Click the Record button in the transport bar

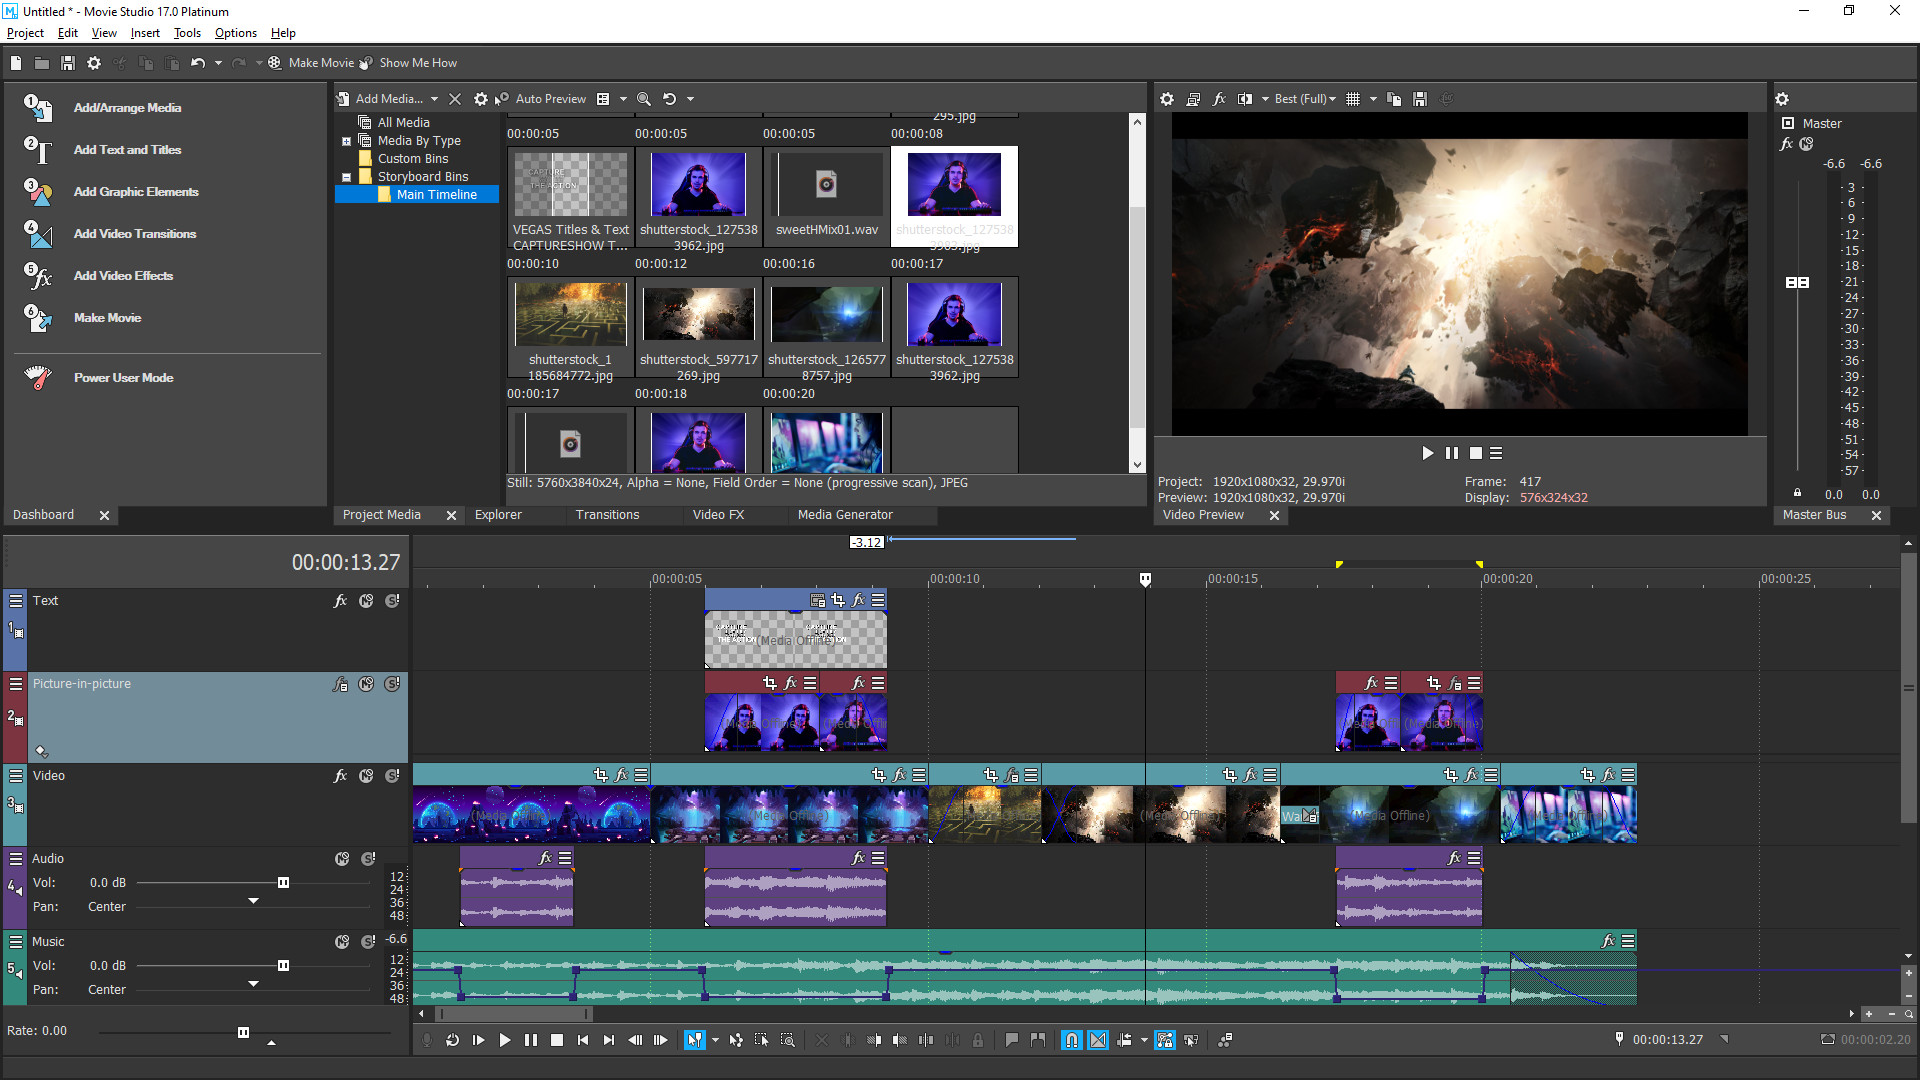click(427, 1040)
